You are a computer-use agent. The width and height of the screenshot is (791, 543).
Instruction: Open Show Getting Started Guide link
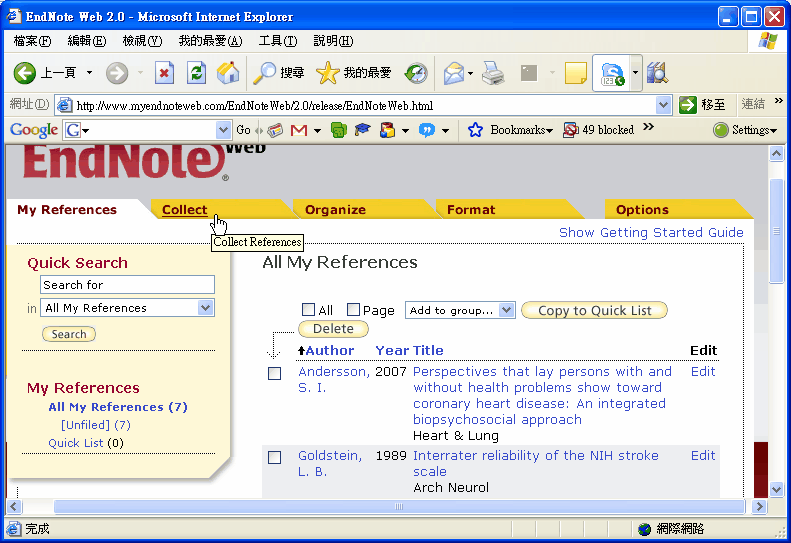click(651, 233)
